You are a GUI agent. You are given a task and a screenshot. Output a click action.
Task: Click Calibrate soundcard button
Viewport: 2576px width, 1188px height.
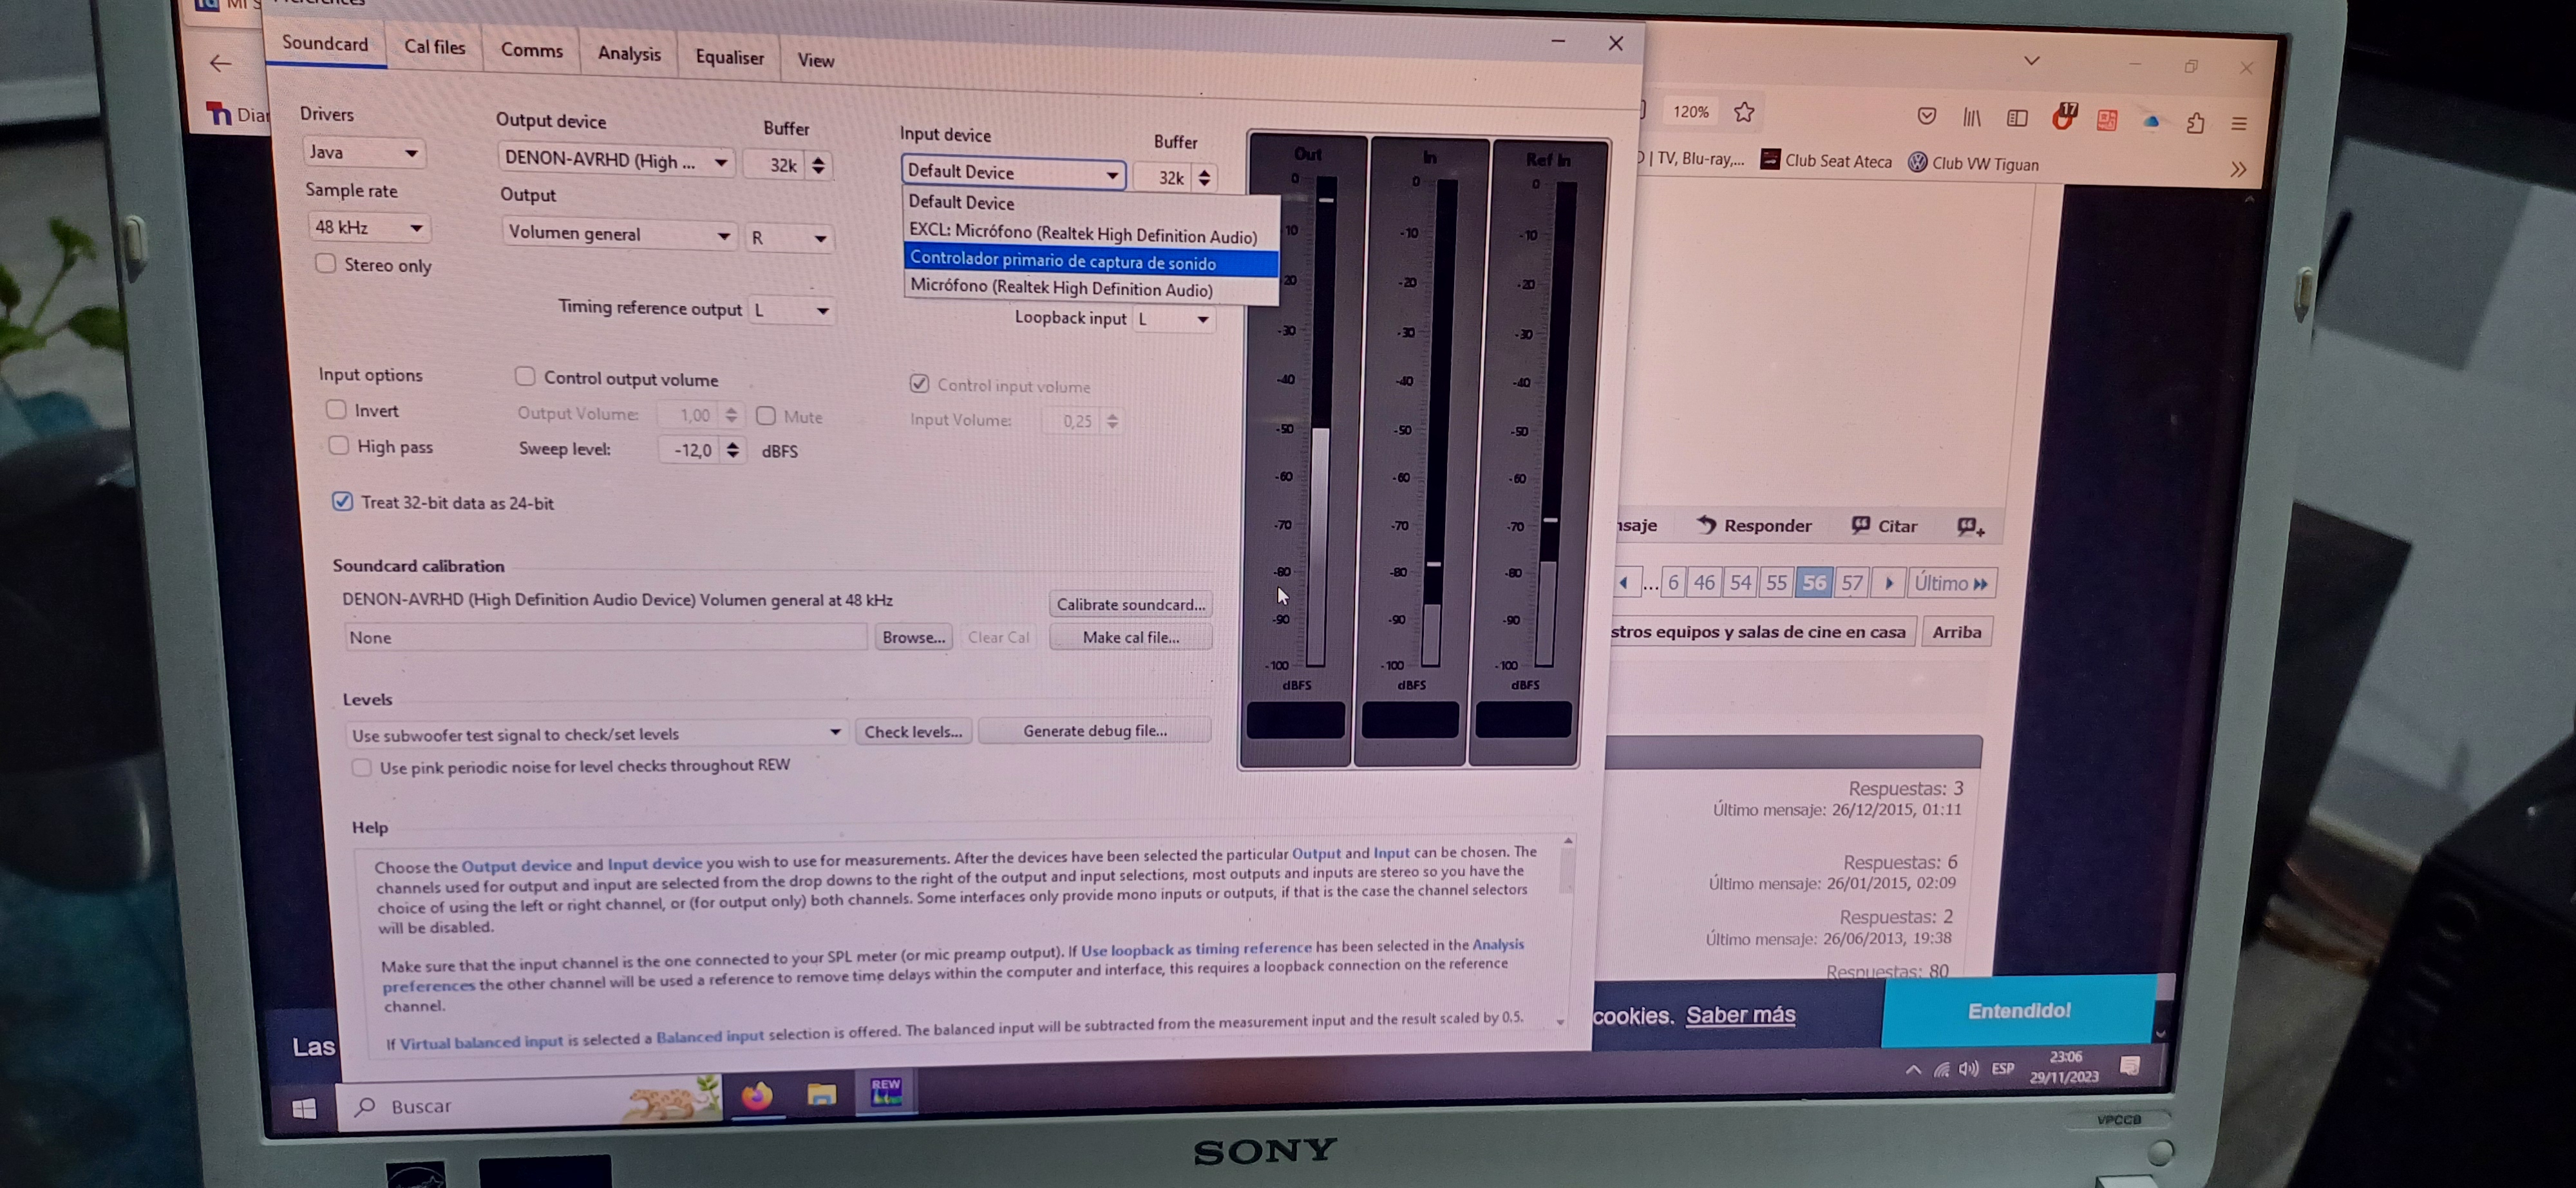[1130, 604]
